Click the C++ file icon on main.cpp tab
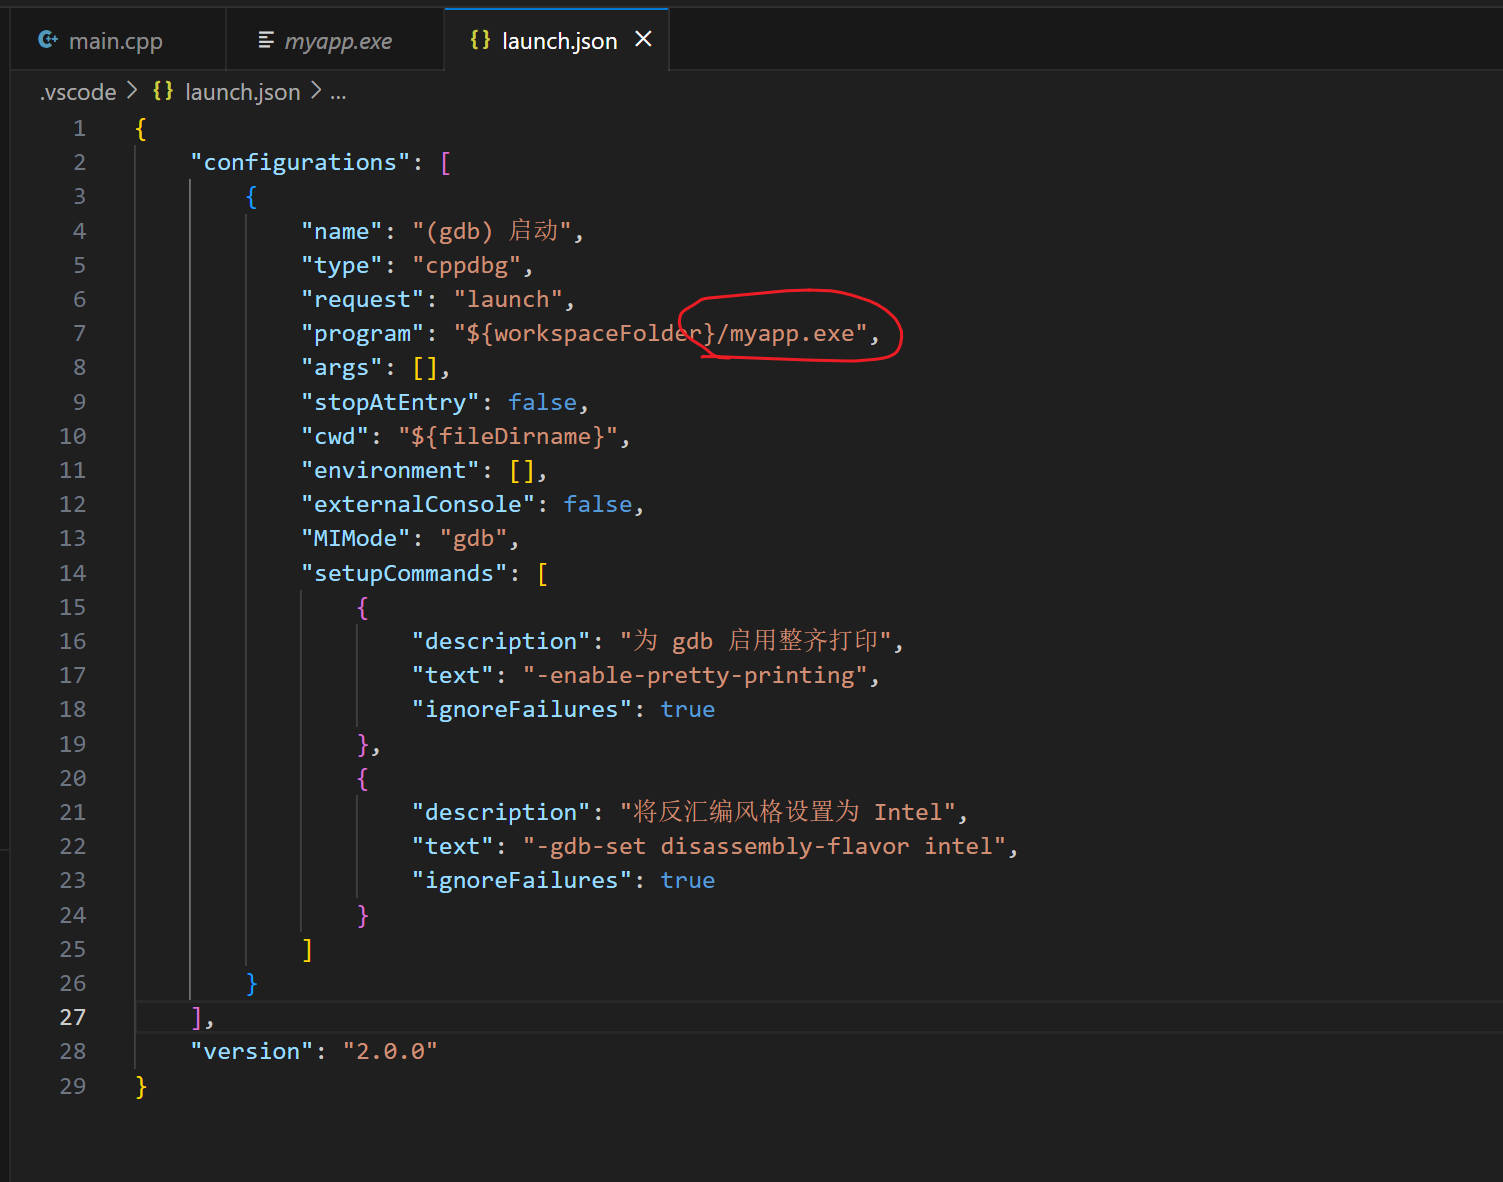This screenshot has height=1182, width=1503. pyautogui.click(x=47, y=40)
